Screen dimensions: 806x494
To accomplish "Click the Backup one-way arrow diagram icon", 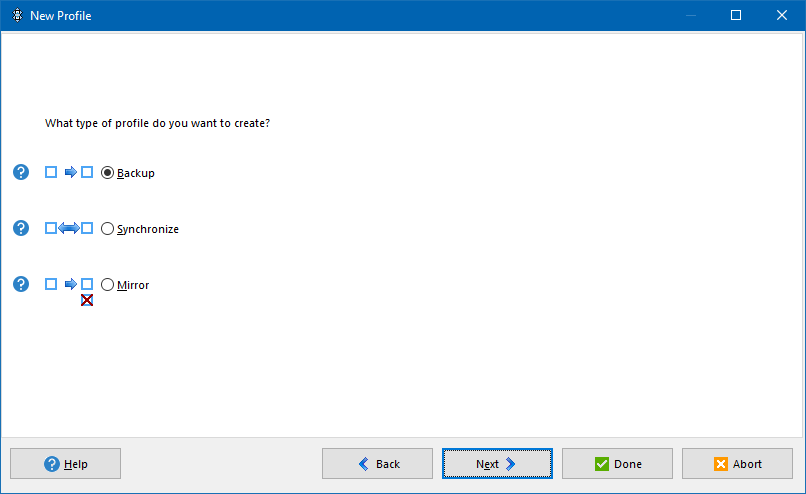I will (x=69, y=172).
